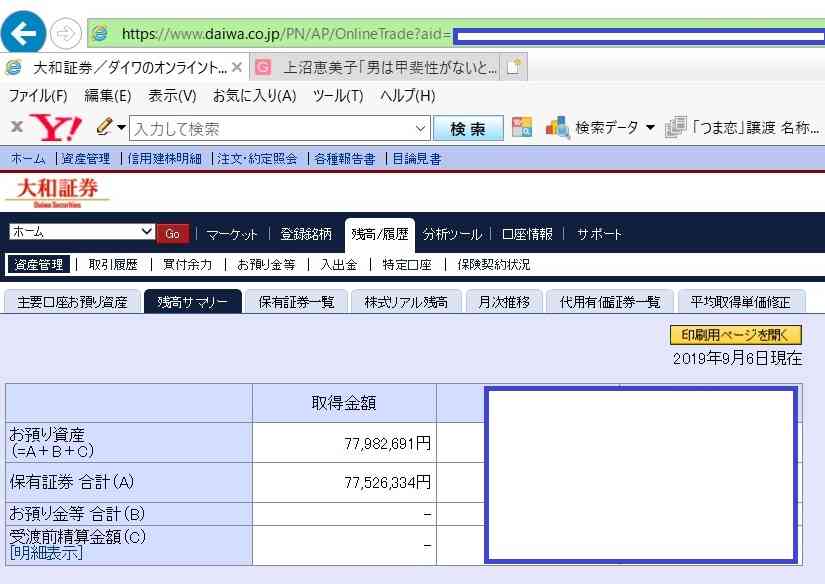Expand the ホーム navigation dropdown
Screen dimensions: 825x584
pos(82,231)
